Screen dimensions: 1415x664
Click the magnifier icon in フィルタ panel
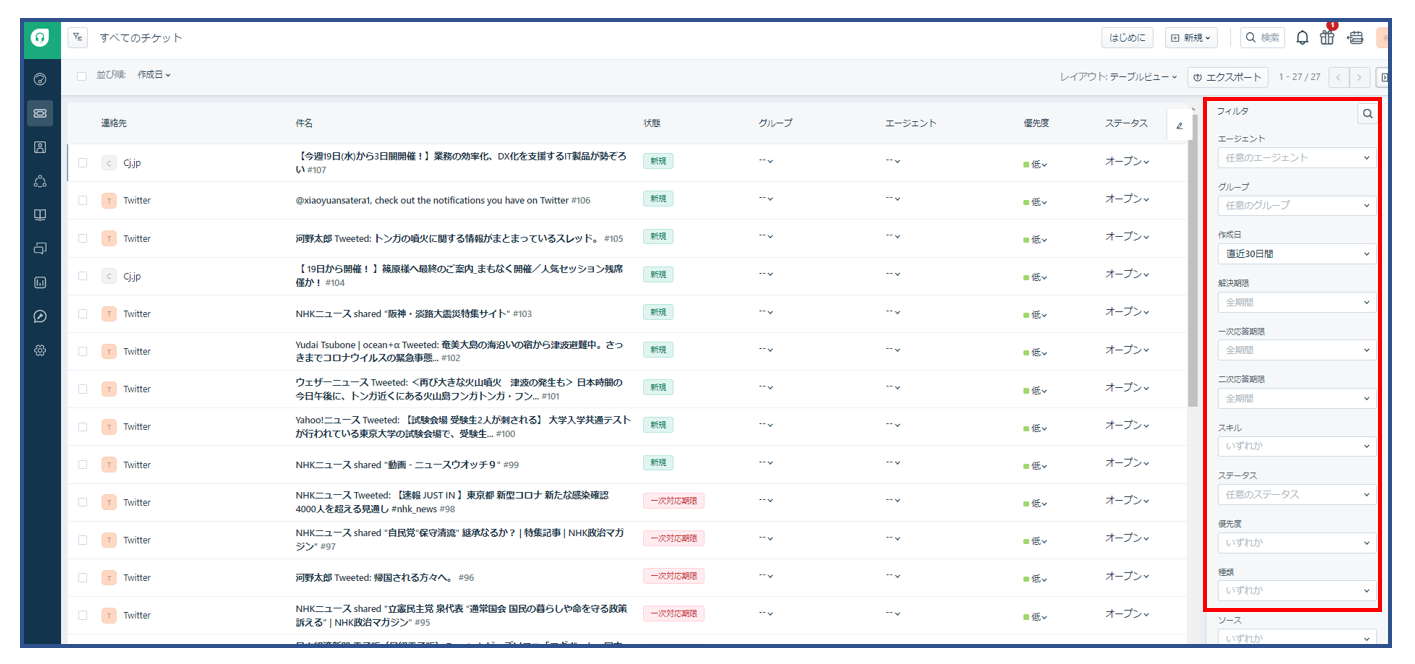(1367, 113)
